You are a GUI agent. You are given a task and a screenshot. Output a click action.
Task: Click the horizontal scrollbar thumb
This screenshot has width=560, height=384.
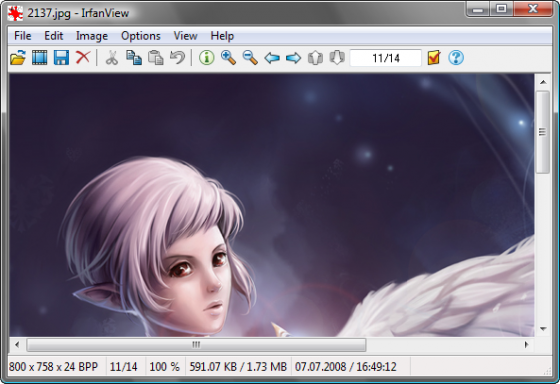pyautogui.click(x=196, y=345)
